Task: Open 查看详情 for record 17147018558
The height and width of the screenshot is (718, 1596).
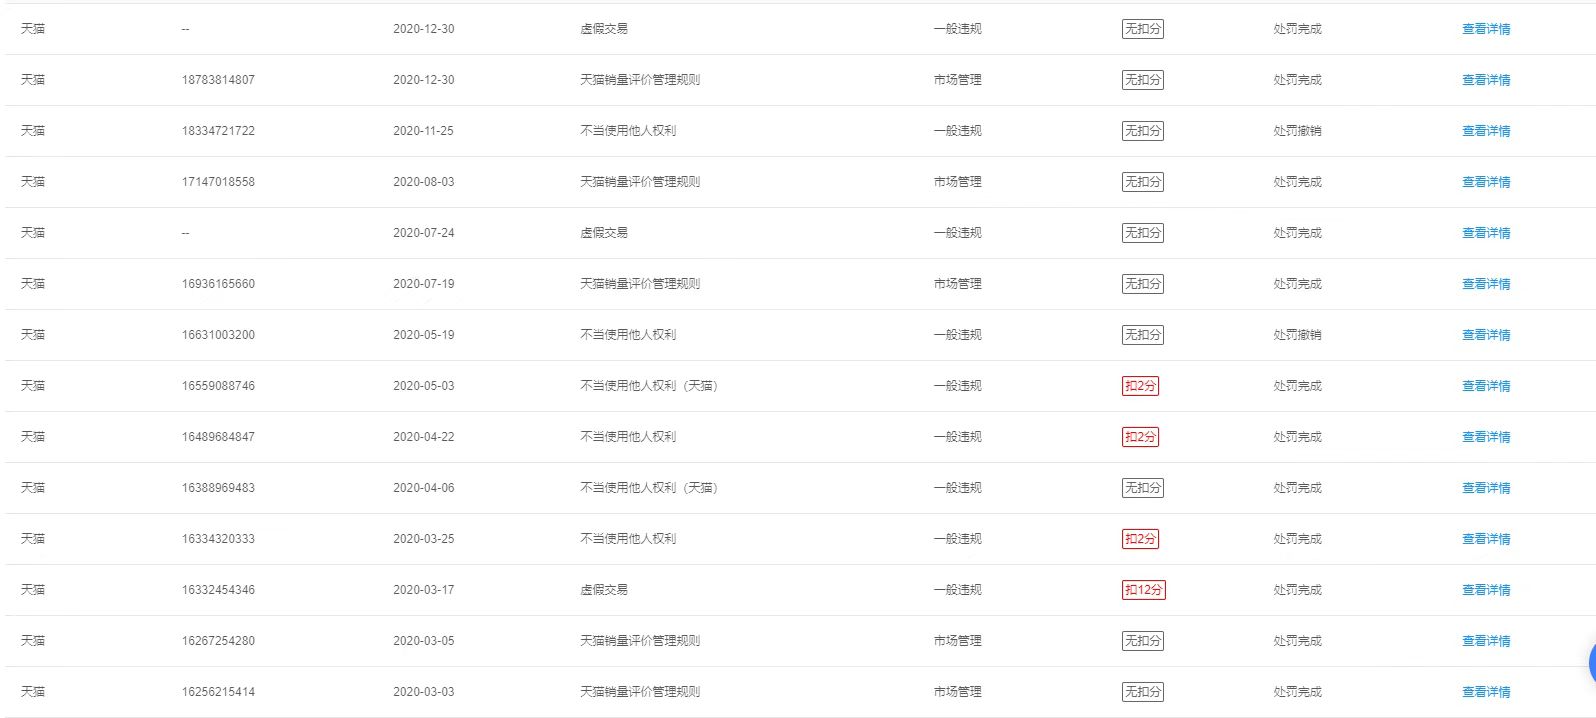Action: [x=1486, y=182]
